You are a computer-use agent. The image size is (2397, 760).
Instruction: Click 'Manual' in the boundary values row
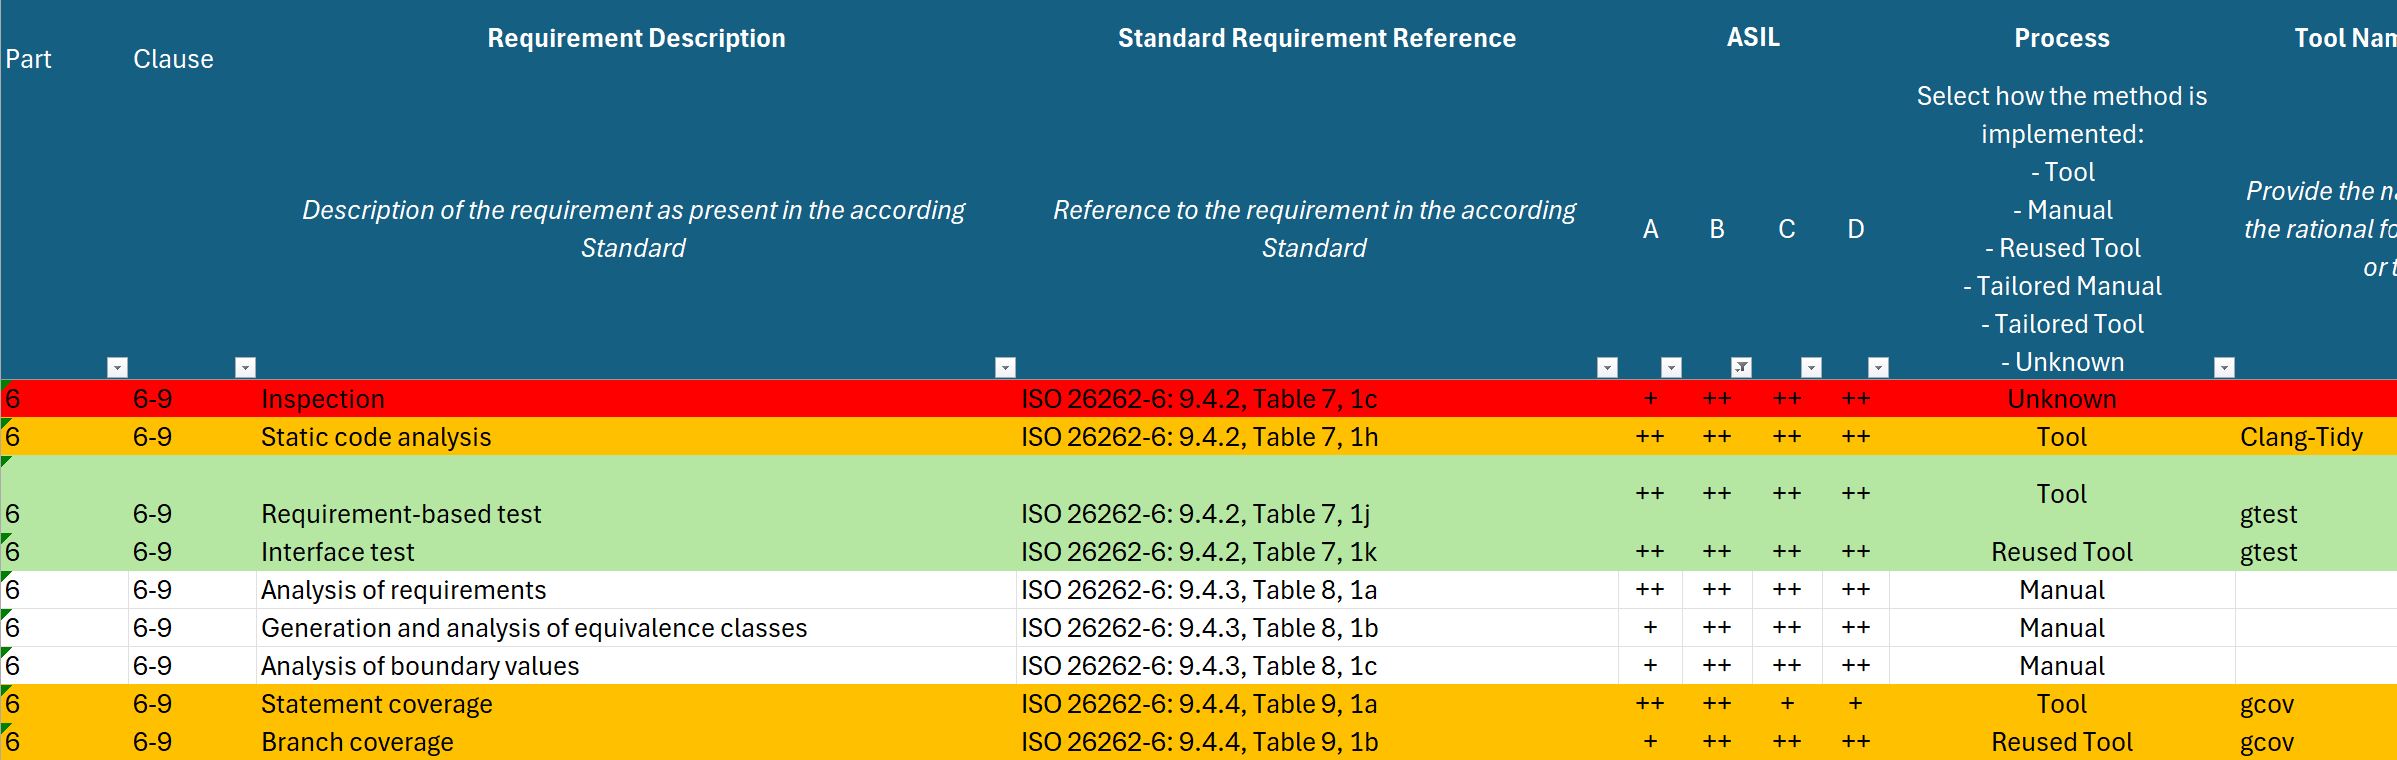(2062, 666)
